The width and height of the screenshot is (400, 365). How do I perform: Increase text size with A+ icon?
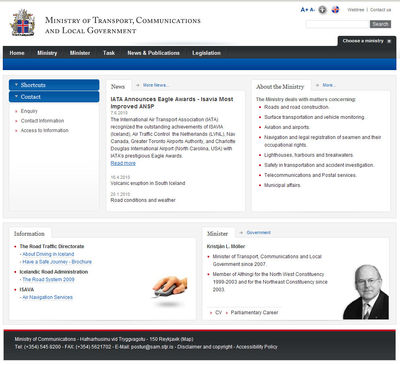[304, 10]
